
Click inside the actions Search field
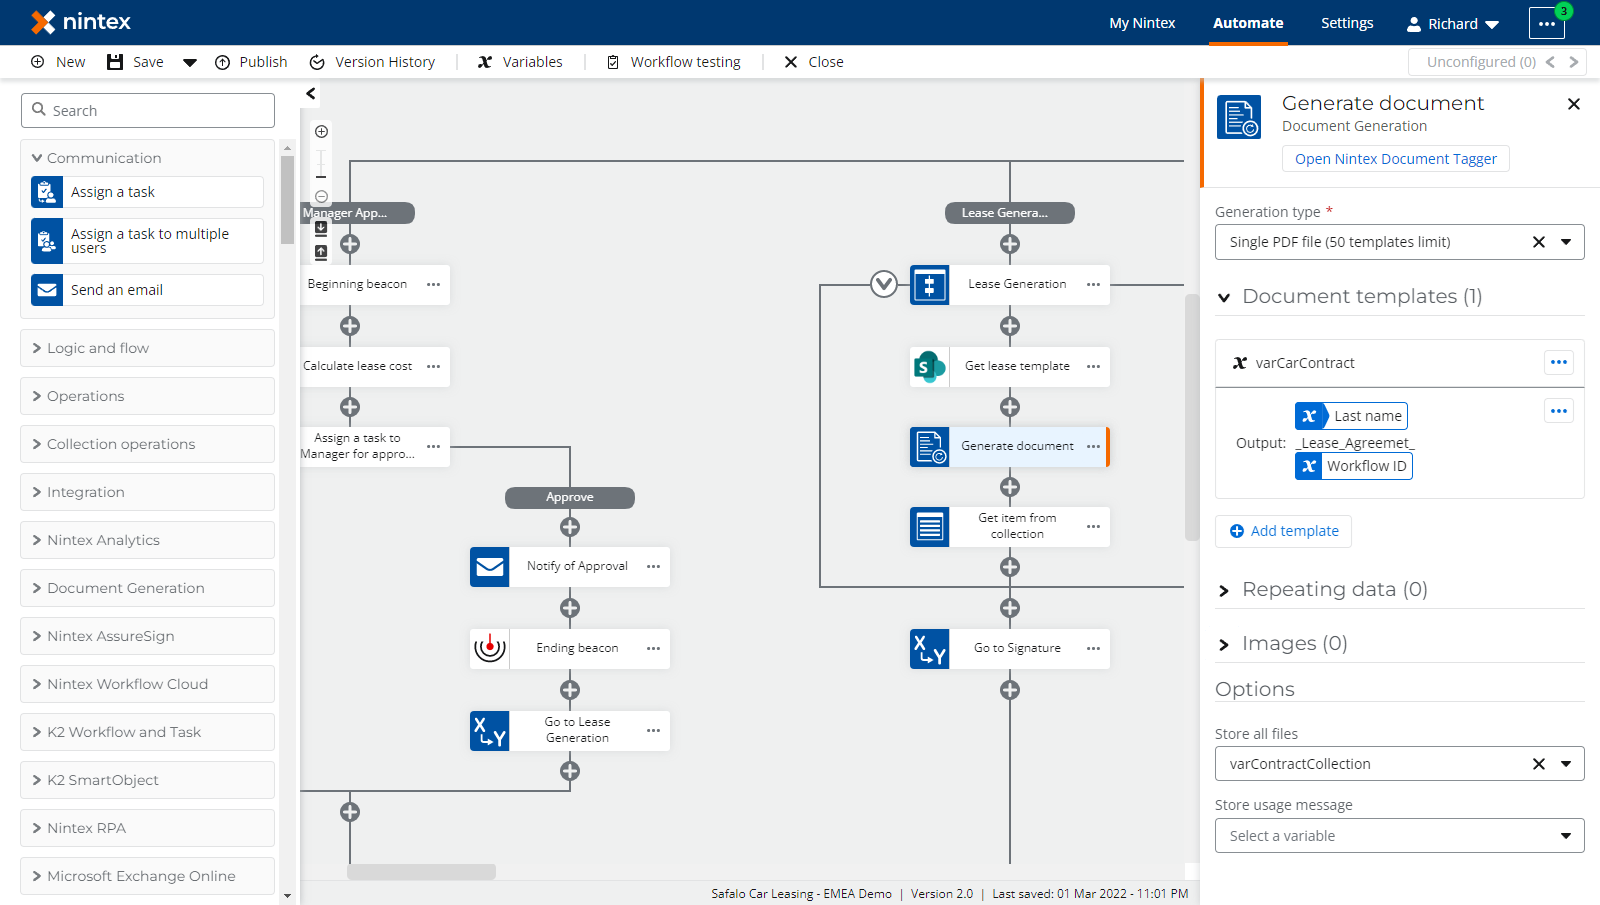[147, 110]
